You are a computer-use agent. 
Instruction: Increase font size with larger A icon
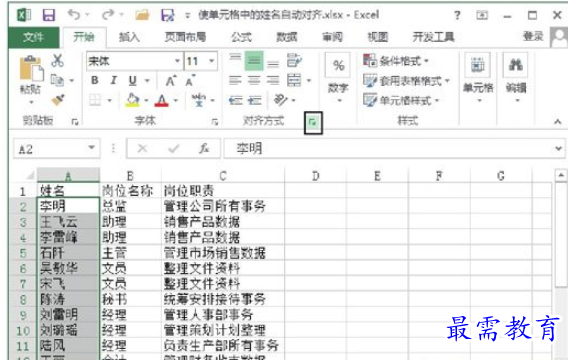(171, 81)
